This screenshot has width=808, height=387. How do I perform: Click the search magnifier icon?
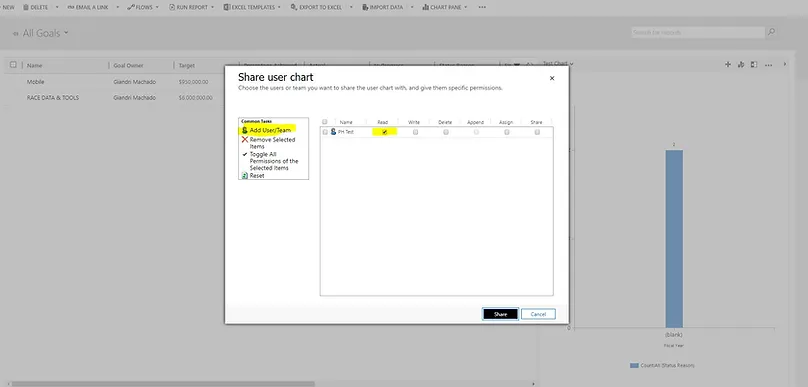coord(771,32)
